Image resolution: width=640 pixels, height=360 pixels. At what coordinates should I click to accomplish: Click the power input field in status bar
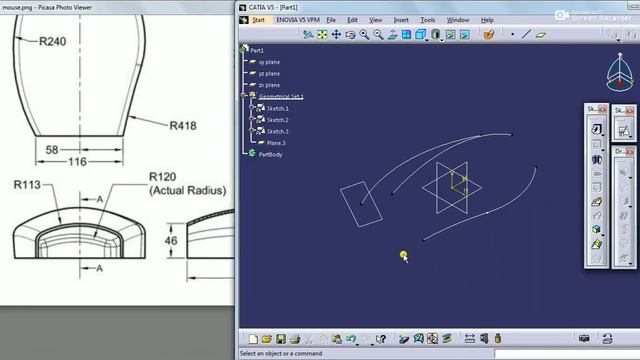pyautogui.click(x=567, y=353)
